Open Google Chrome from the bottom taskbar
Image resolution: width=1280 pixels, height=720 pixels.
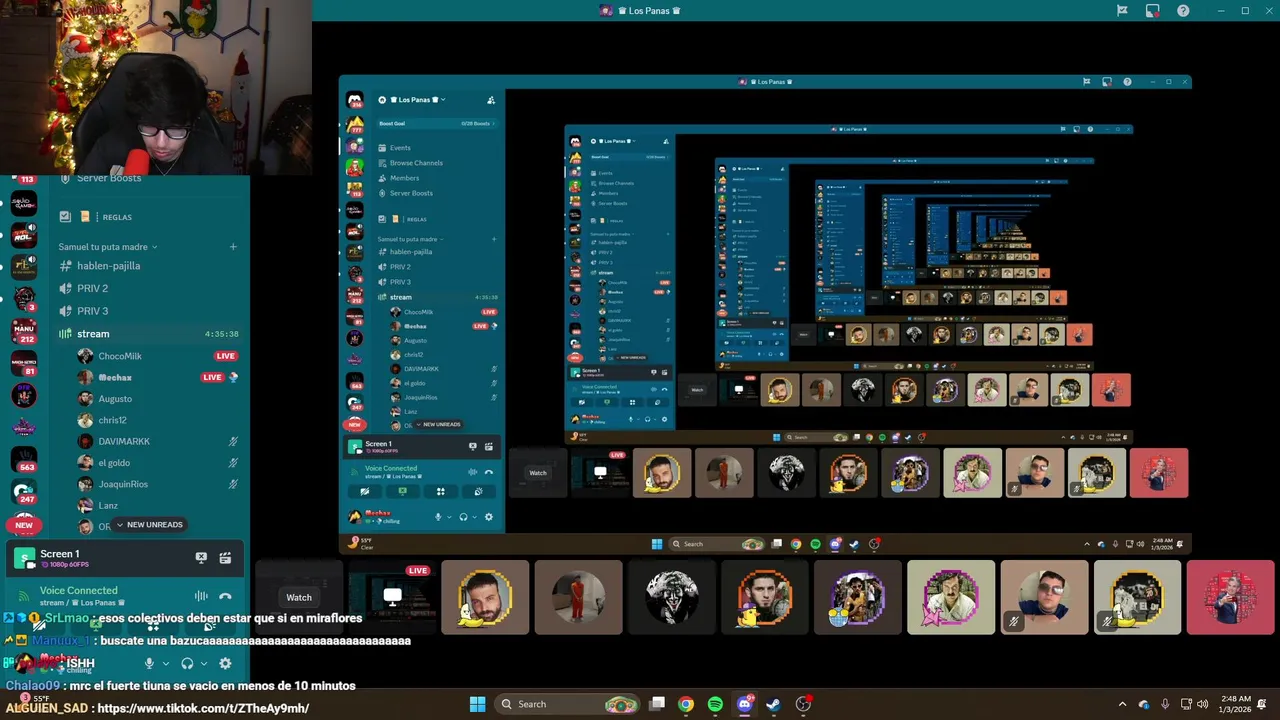(685, 704)
